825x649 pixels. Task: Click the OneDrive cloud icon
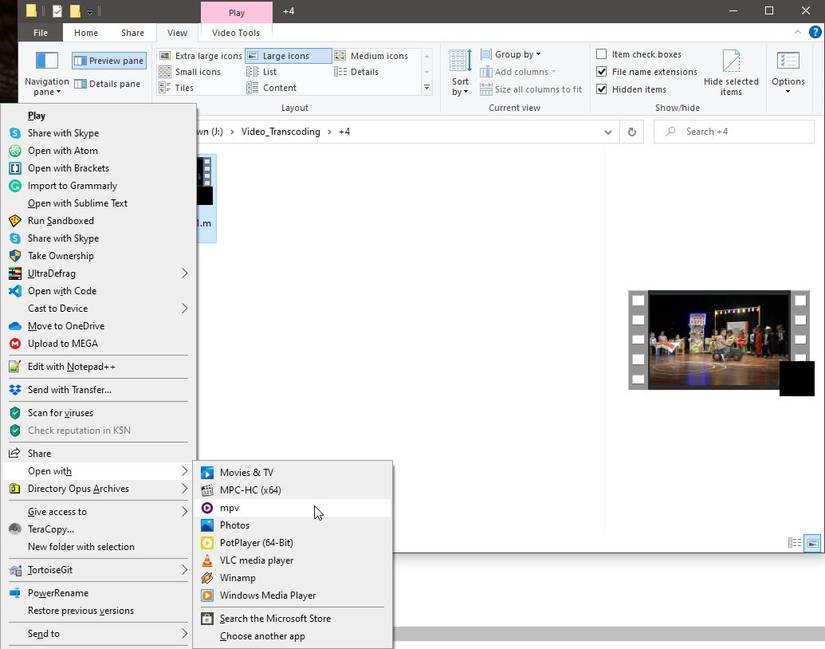pos(15,326)
